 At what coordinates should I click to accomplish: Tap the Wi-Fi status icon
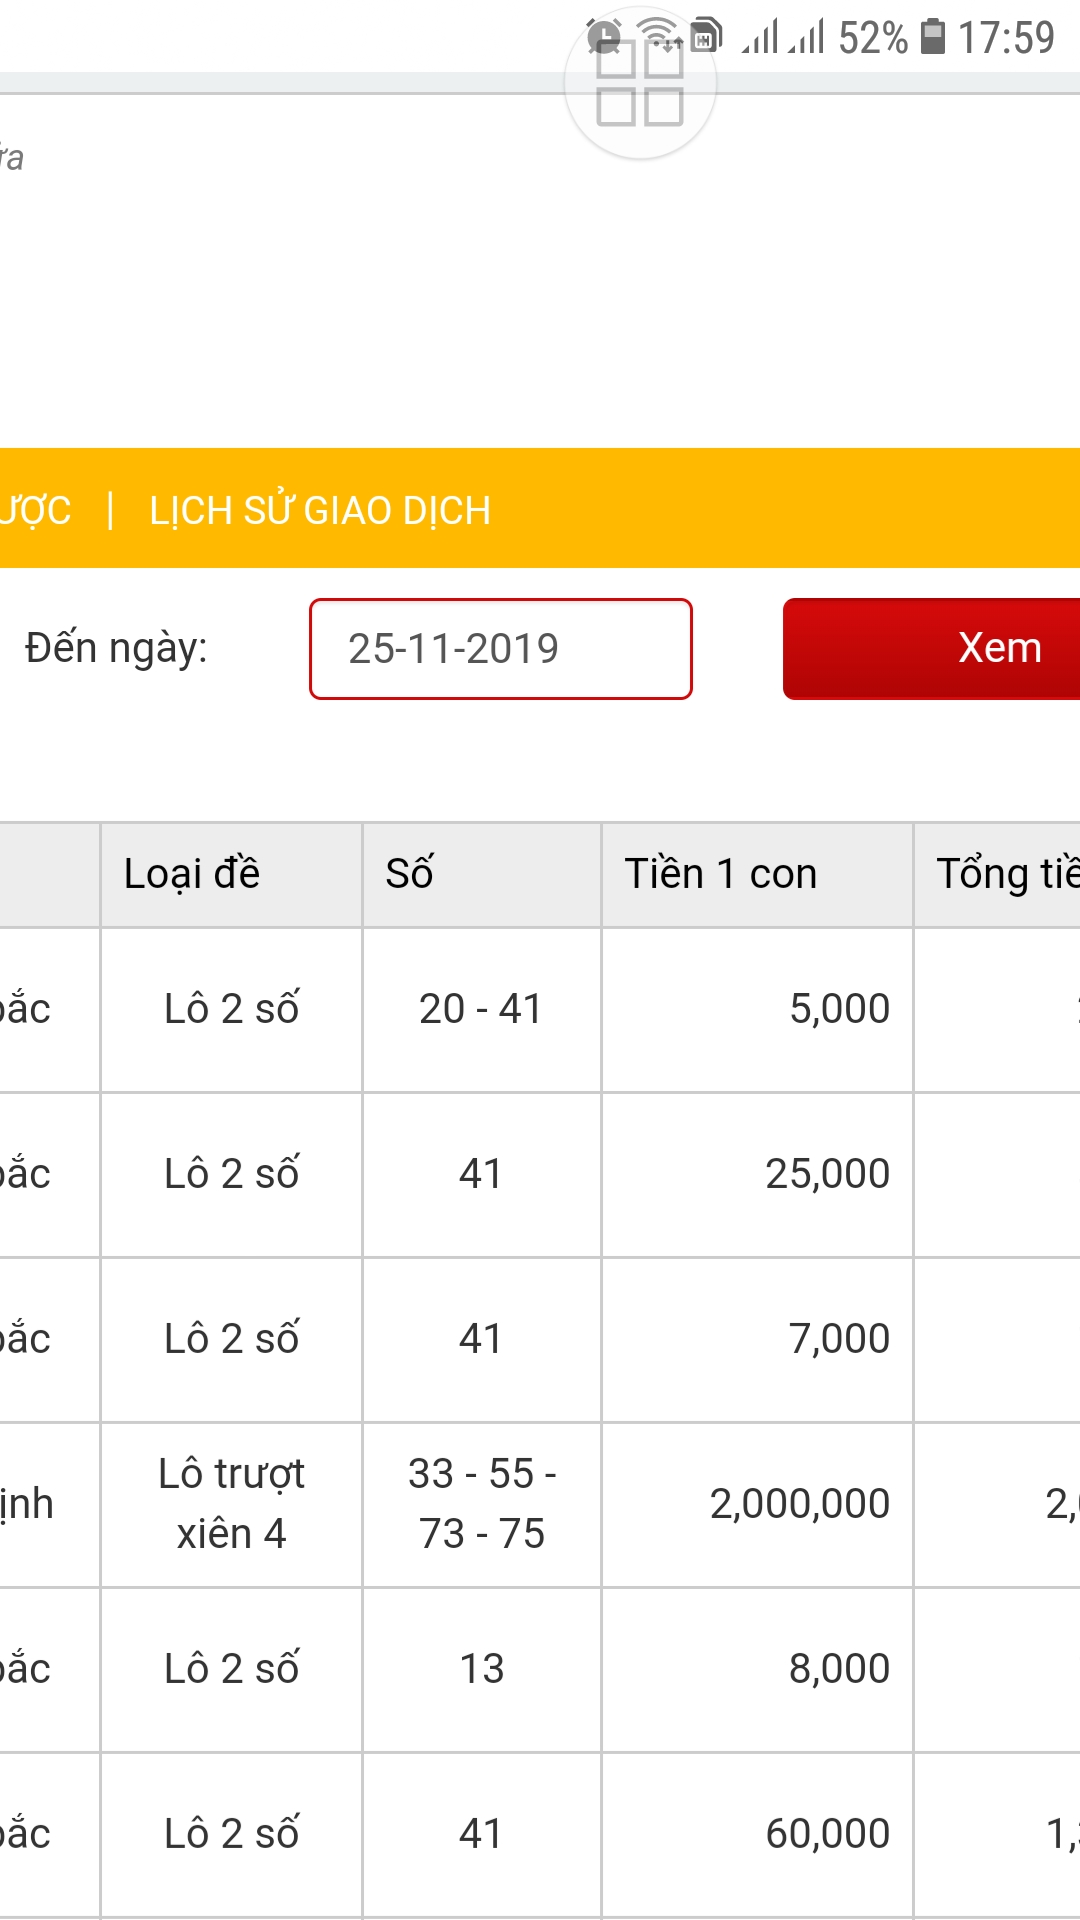click(x=660, y=35)
